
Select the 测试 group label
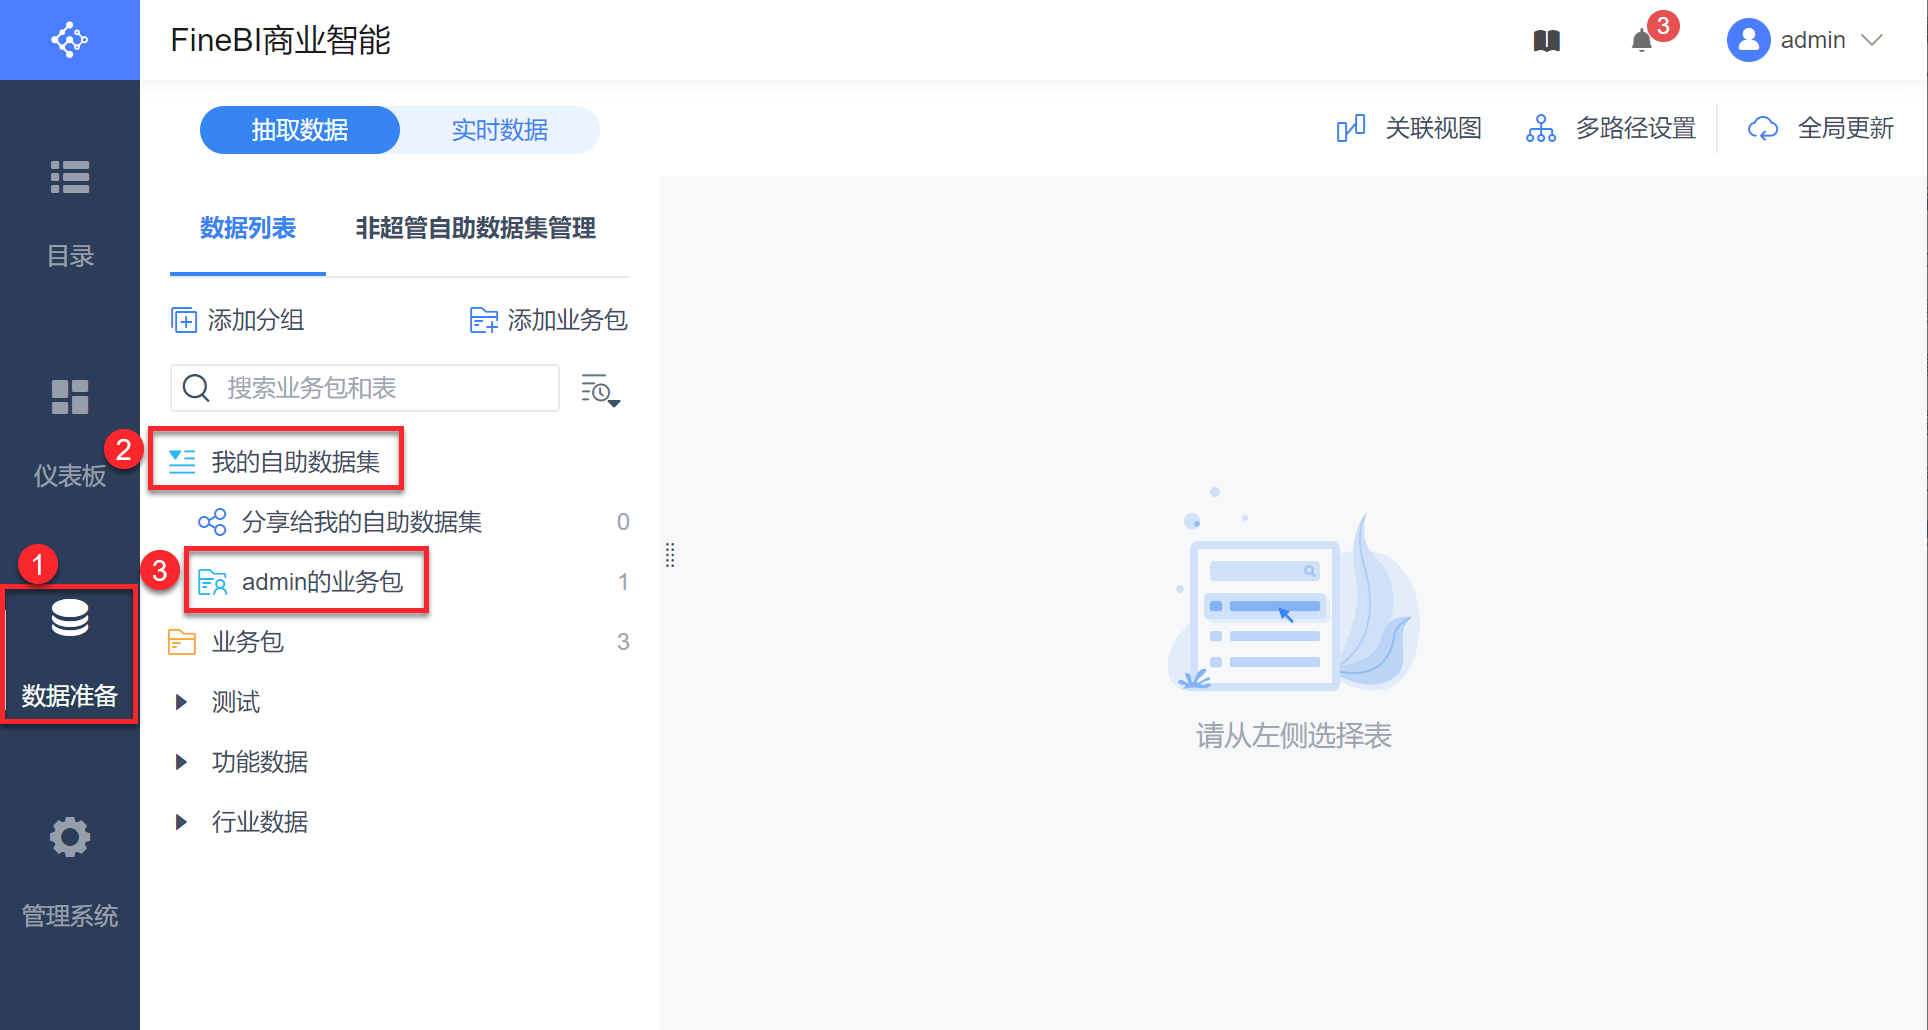(236, 702)
